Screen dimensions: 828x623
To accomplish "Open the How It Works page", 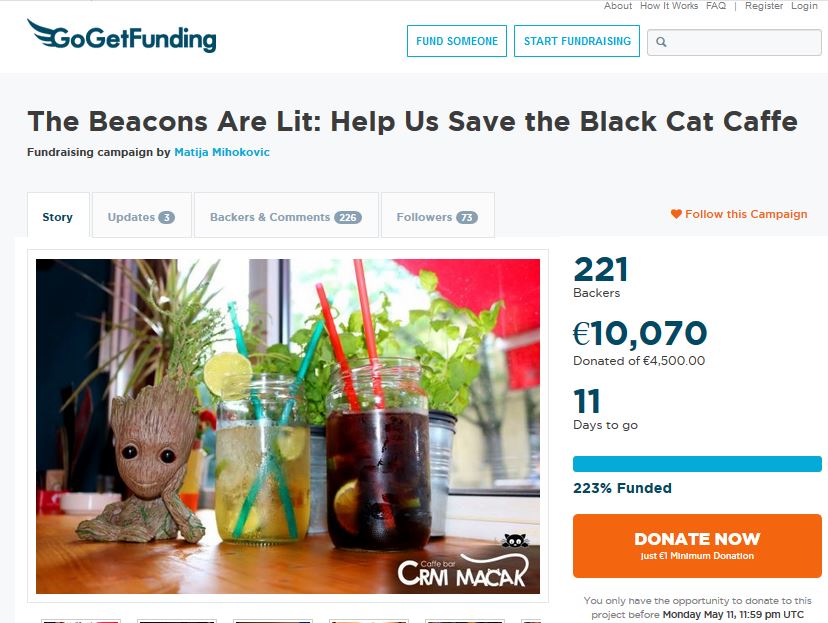I will 669,6.
